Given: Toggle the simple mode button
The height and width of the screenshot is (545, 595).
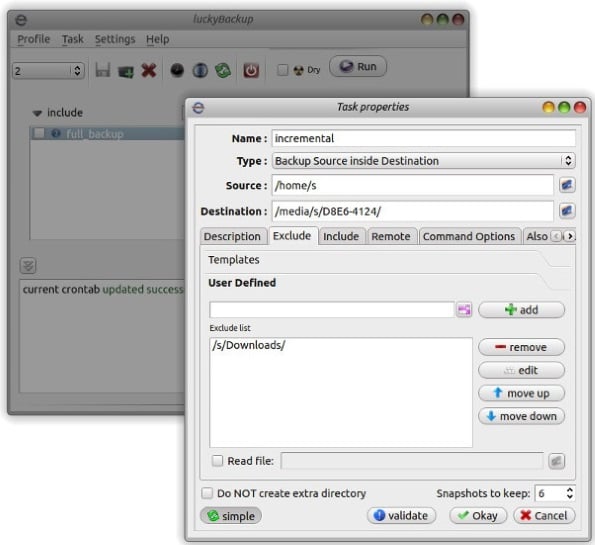Looking at the screenshot, I should pos(231,516).
